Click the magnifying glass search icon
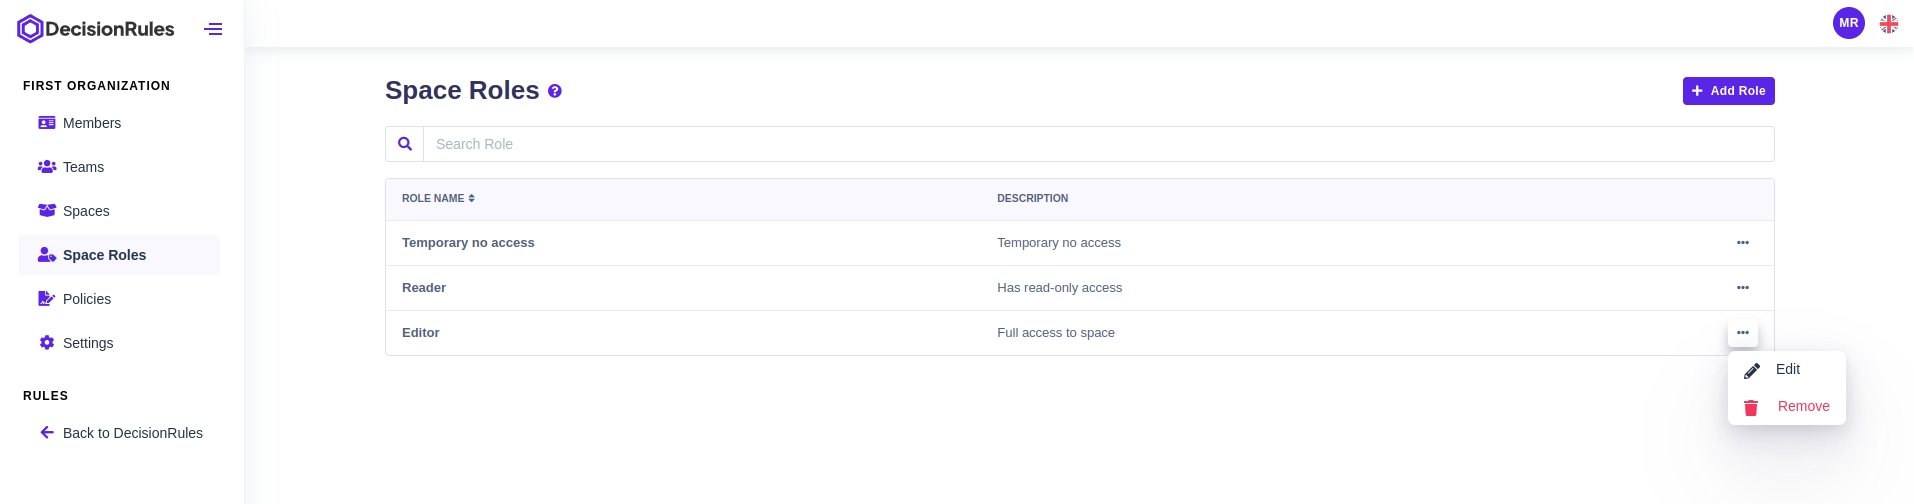1914x504 pixels. [x=405, y=144]
